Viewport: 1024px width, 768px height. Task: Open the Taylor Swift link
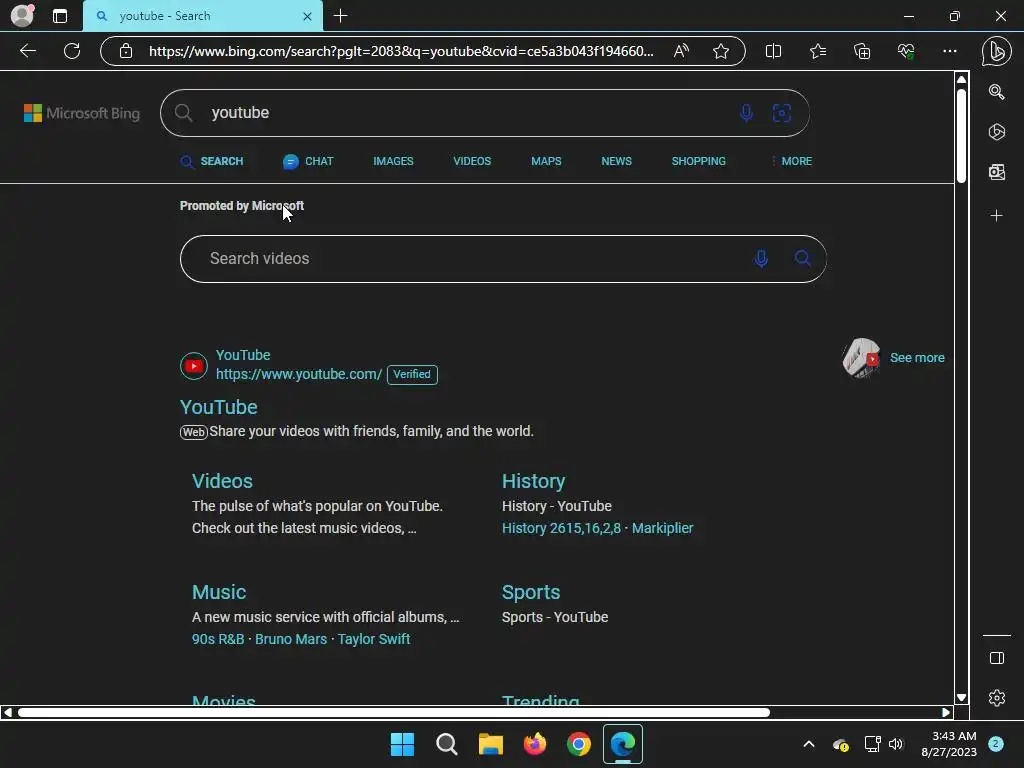374,639
